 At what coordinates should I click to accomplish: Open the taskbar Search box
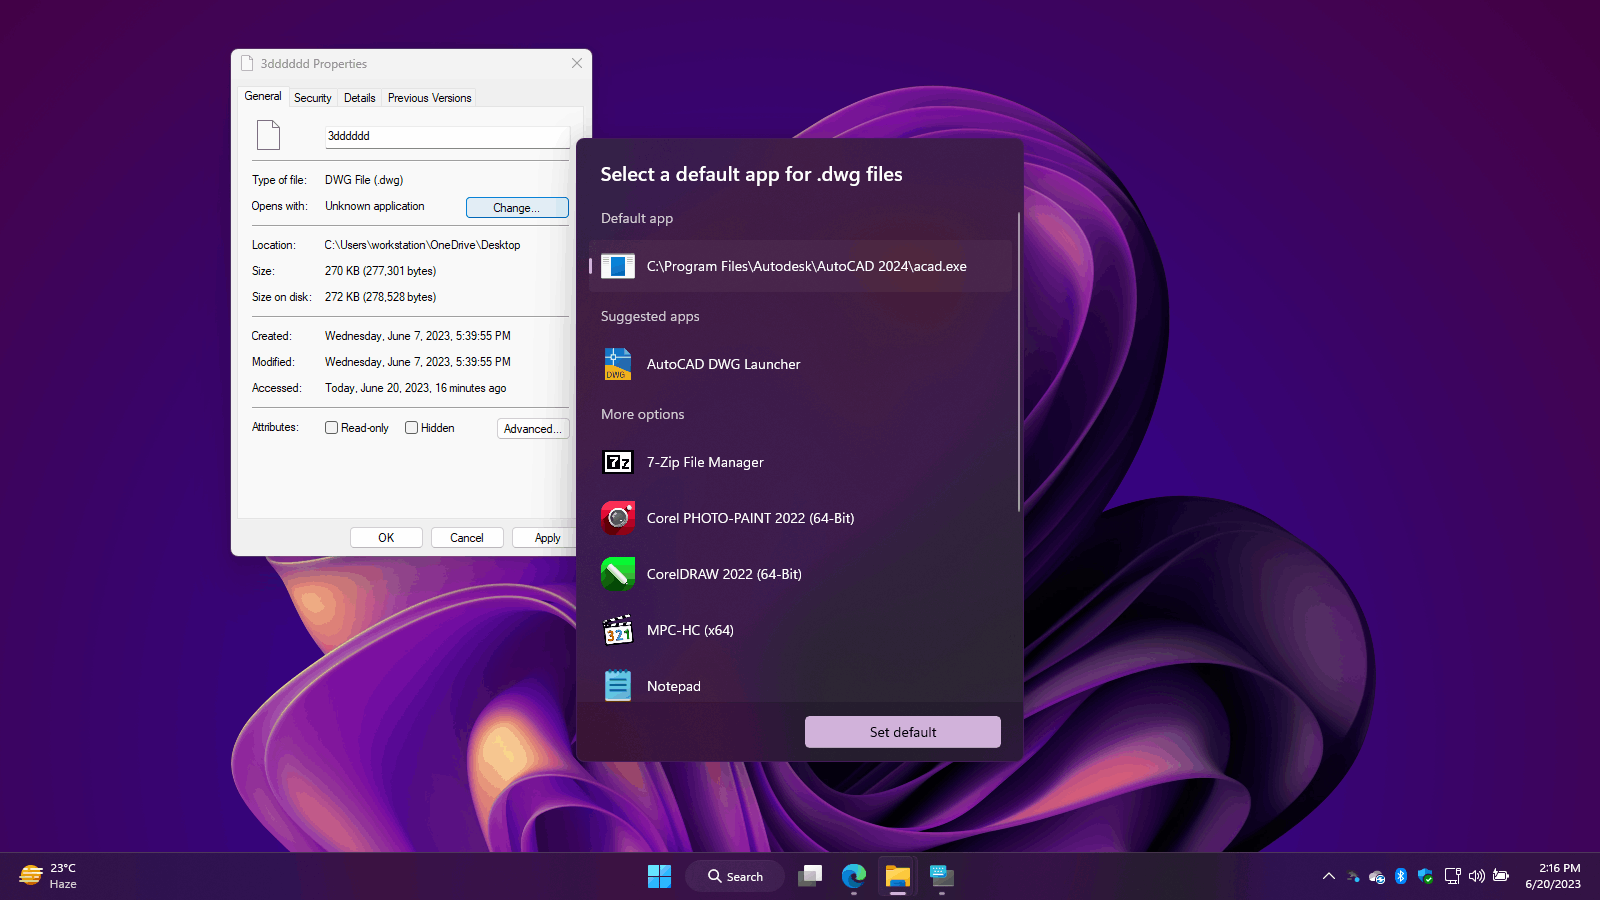point(735,876)
